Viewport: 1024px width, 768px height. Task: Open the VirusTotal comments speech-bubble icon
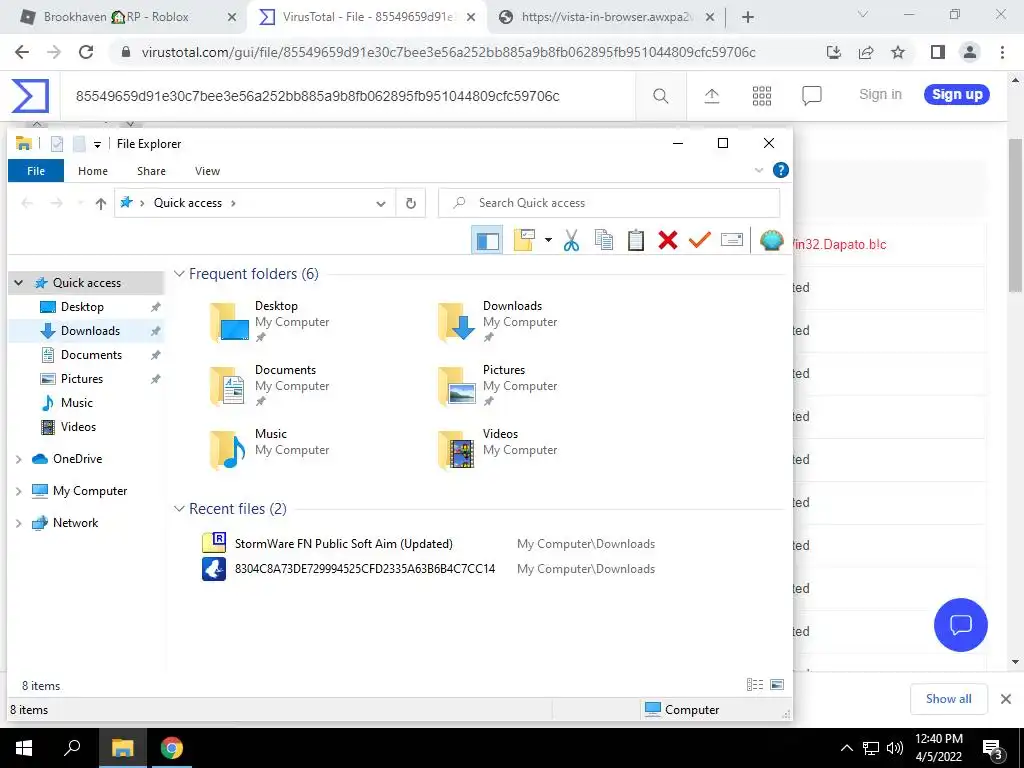click(811, 96)
